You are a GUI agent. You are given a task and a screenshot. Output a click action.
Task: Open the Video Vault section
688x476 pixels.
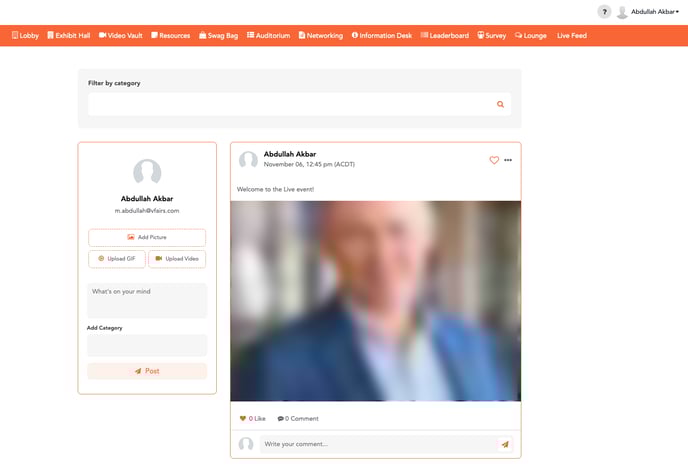click(x=121, y=36)
